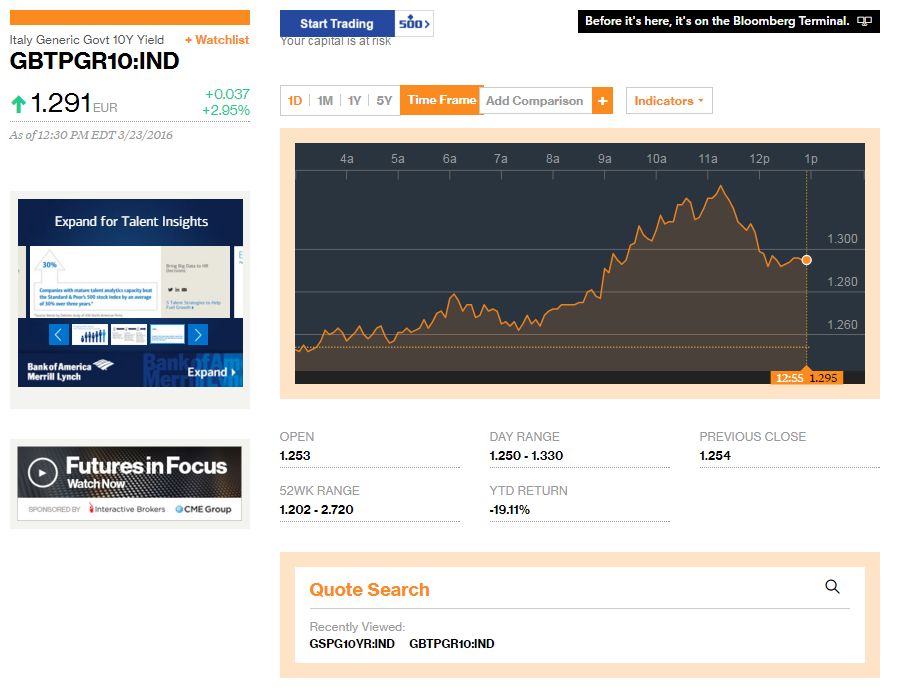Screen dimensions: 909x690
Task: Click the Interactive Brokers sponsor logo
Action: [127, 509]
